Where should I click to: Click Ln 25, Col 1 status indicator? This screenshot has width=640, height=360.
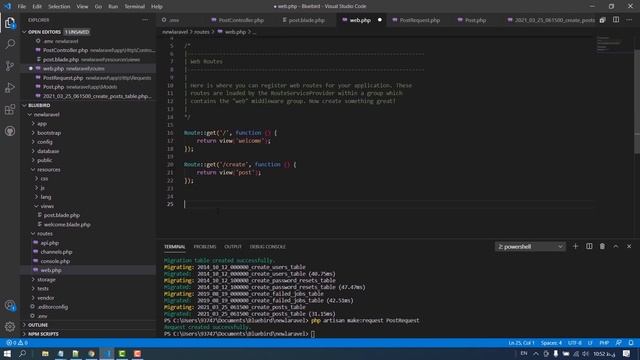(x=521, y=343)
